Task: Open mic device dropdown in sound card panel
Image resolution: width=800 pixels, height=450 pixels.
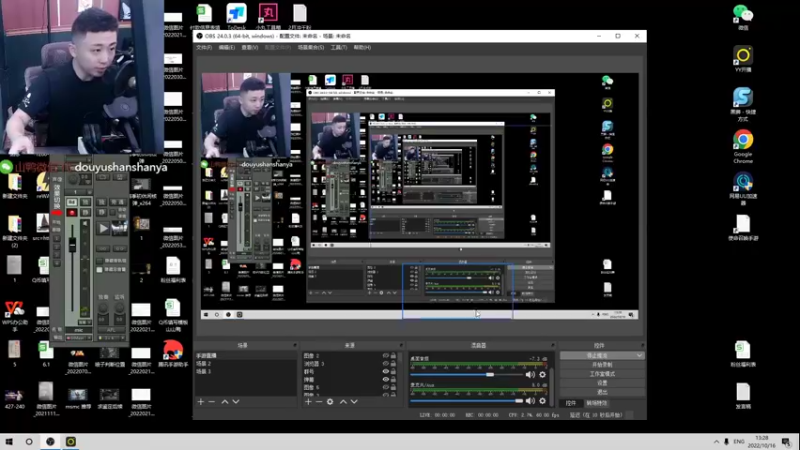Action: (x=79, y=338)
